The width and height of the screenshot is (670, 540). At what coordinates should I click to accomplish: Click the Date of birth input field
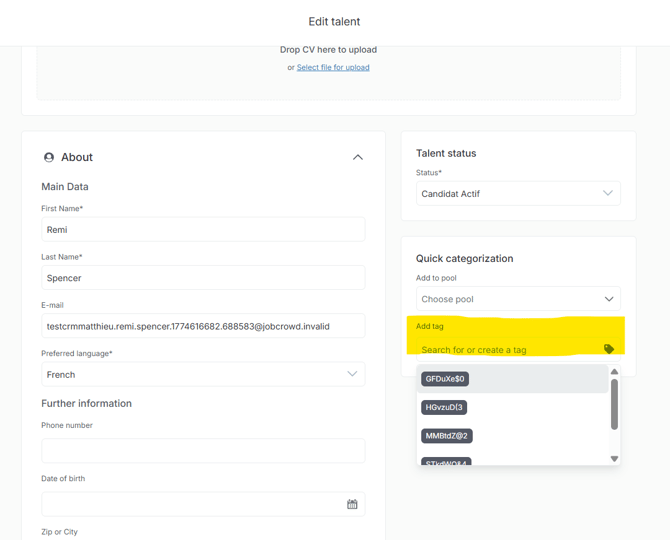(190, 504)
